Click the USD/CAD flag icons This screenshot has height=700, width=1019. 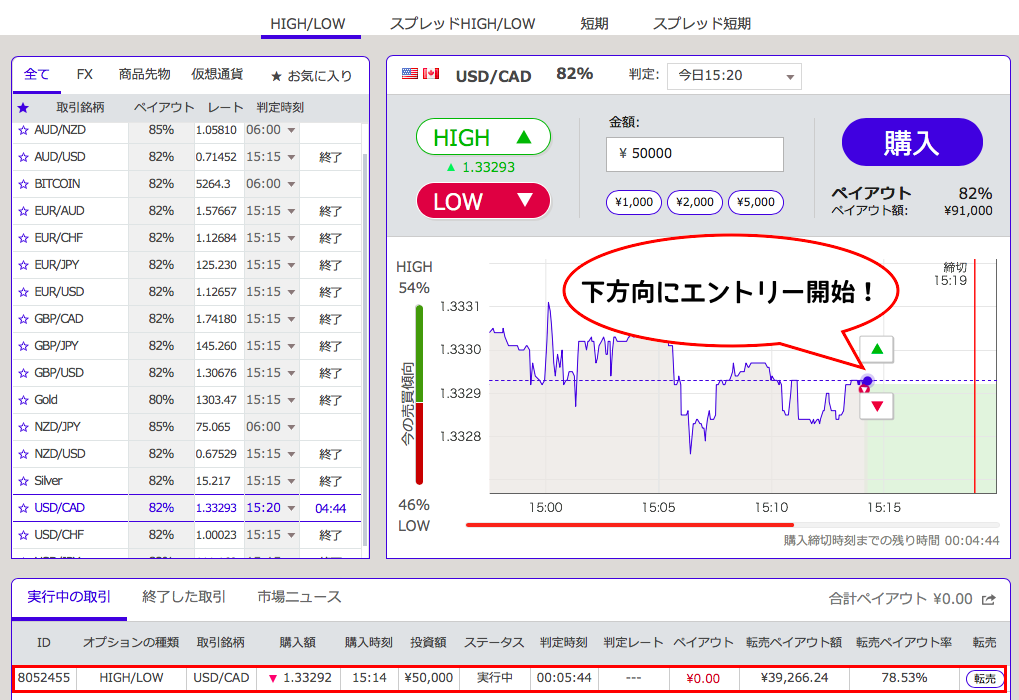[x=420, y=74]
